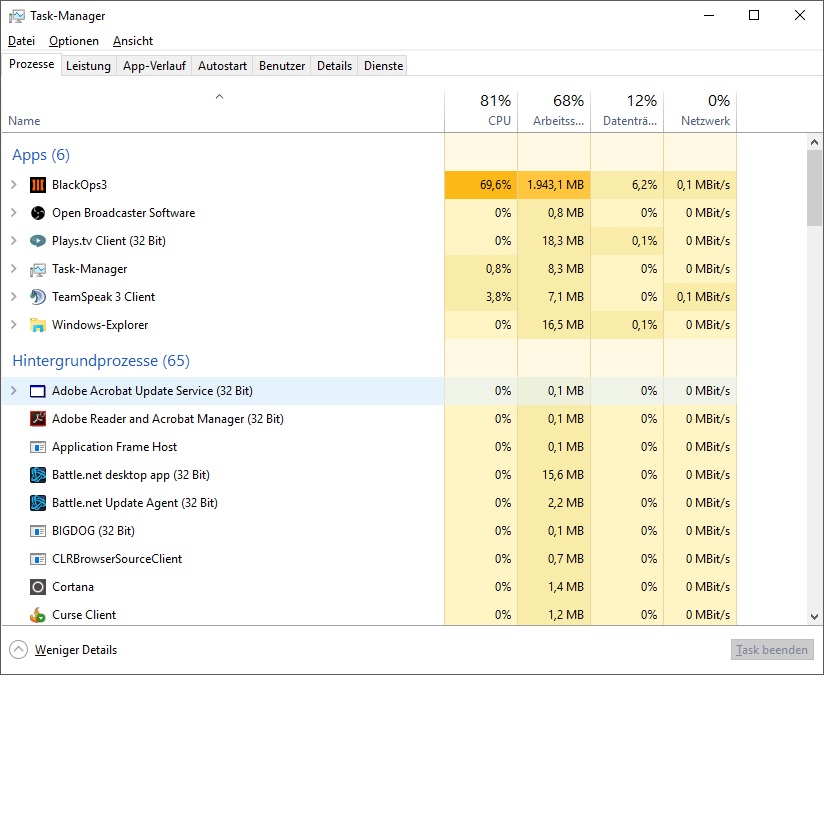This screenshot has width=824, height=827.
Task: Click the BIGDOG process icon
Action: point(37,531)
